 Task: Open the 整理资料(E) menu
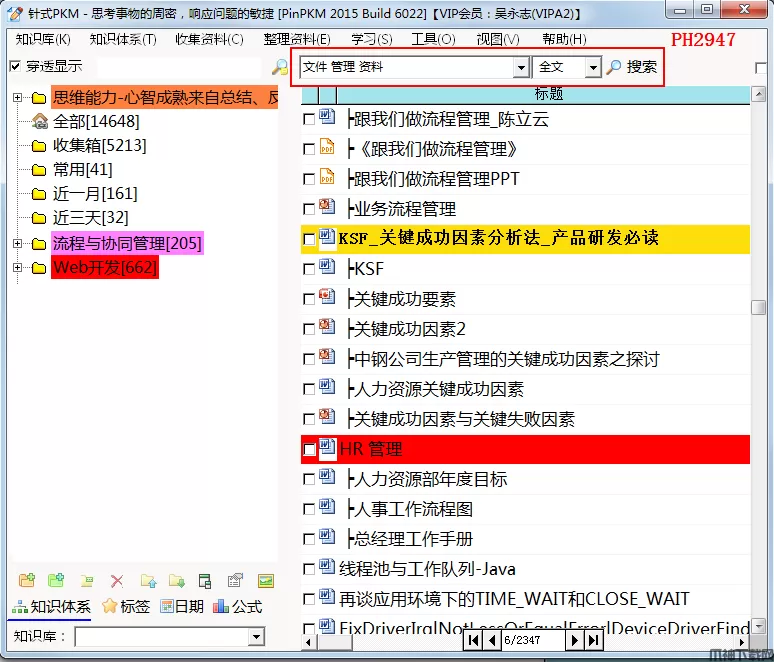(297, 39)
